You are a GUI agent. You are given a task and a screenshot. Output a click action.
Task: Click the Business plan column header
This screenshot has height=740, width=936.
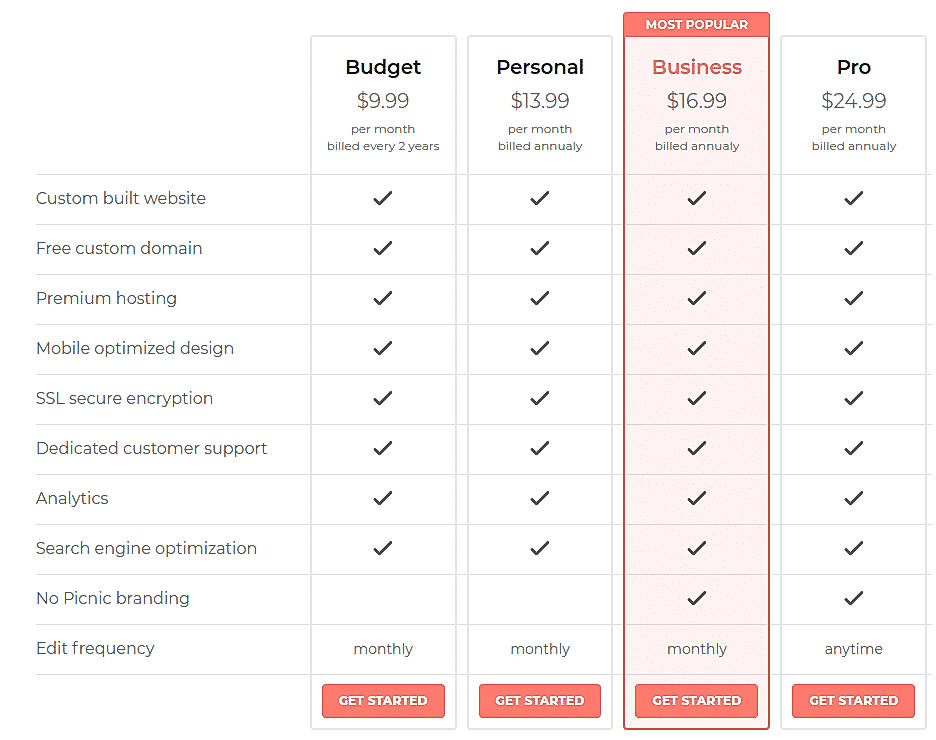pos(696,67)
